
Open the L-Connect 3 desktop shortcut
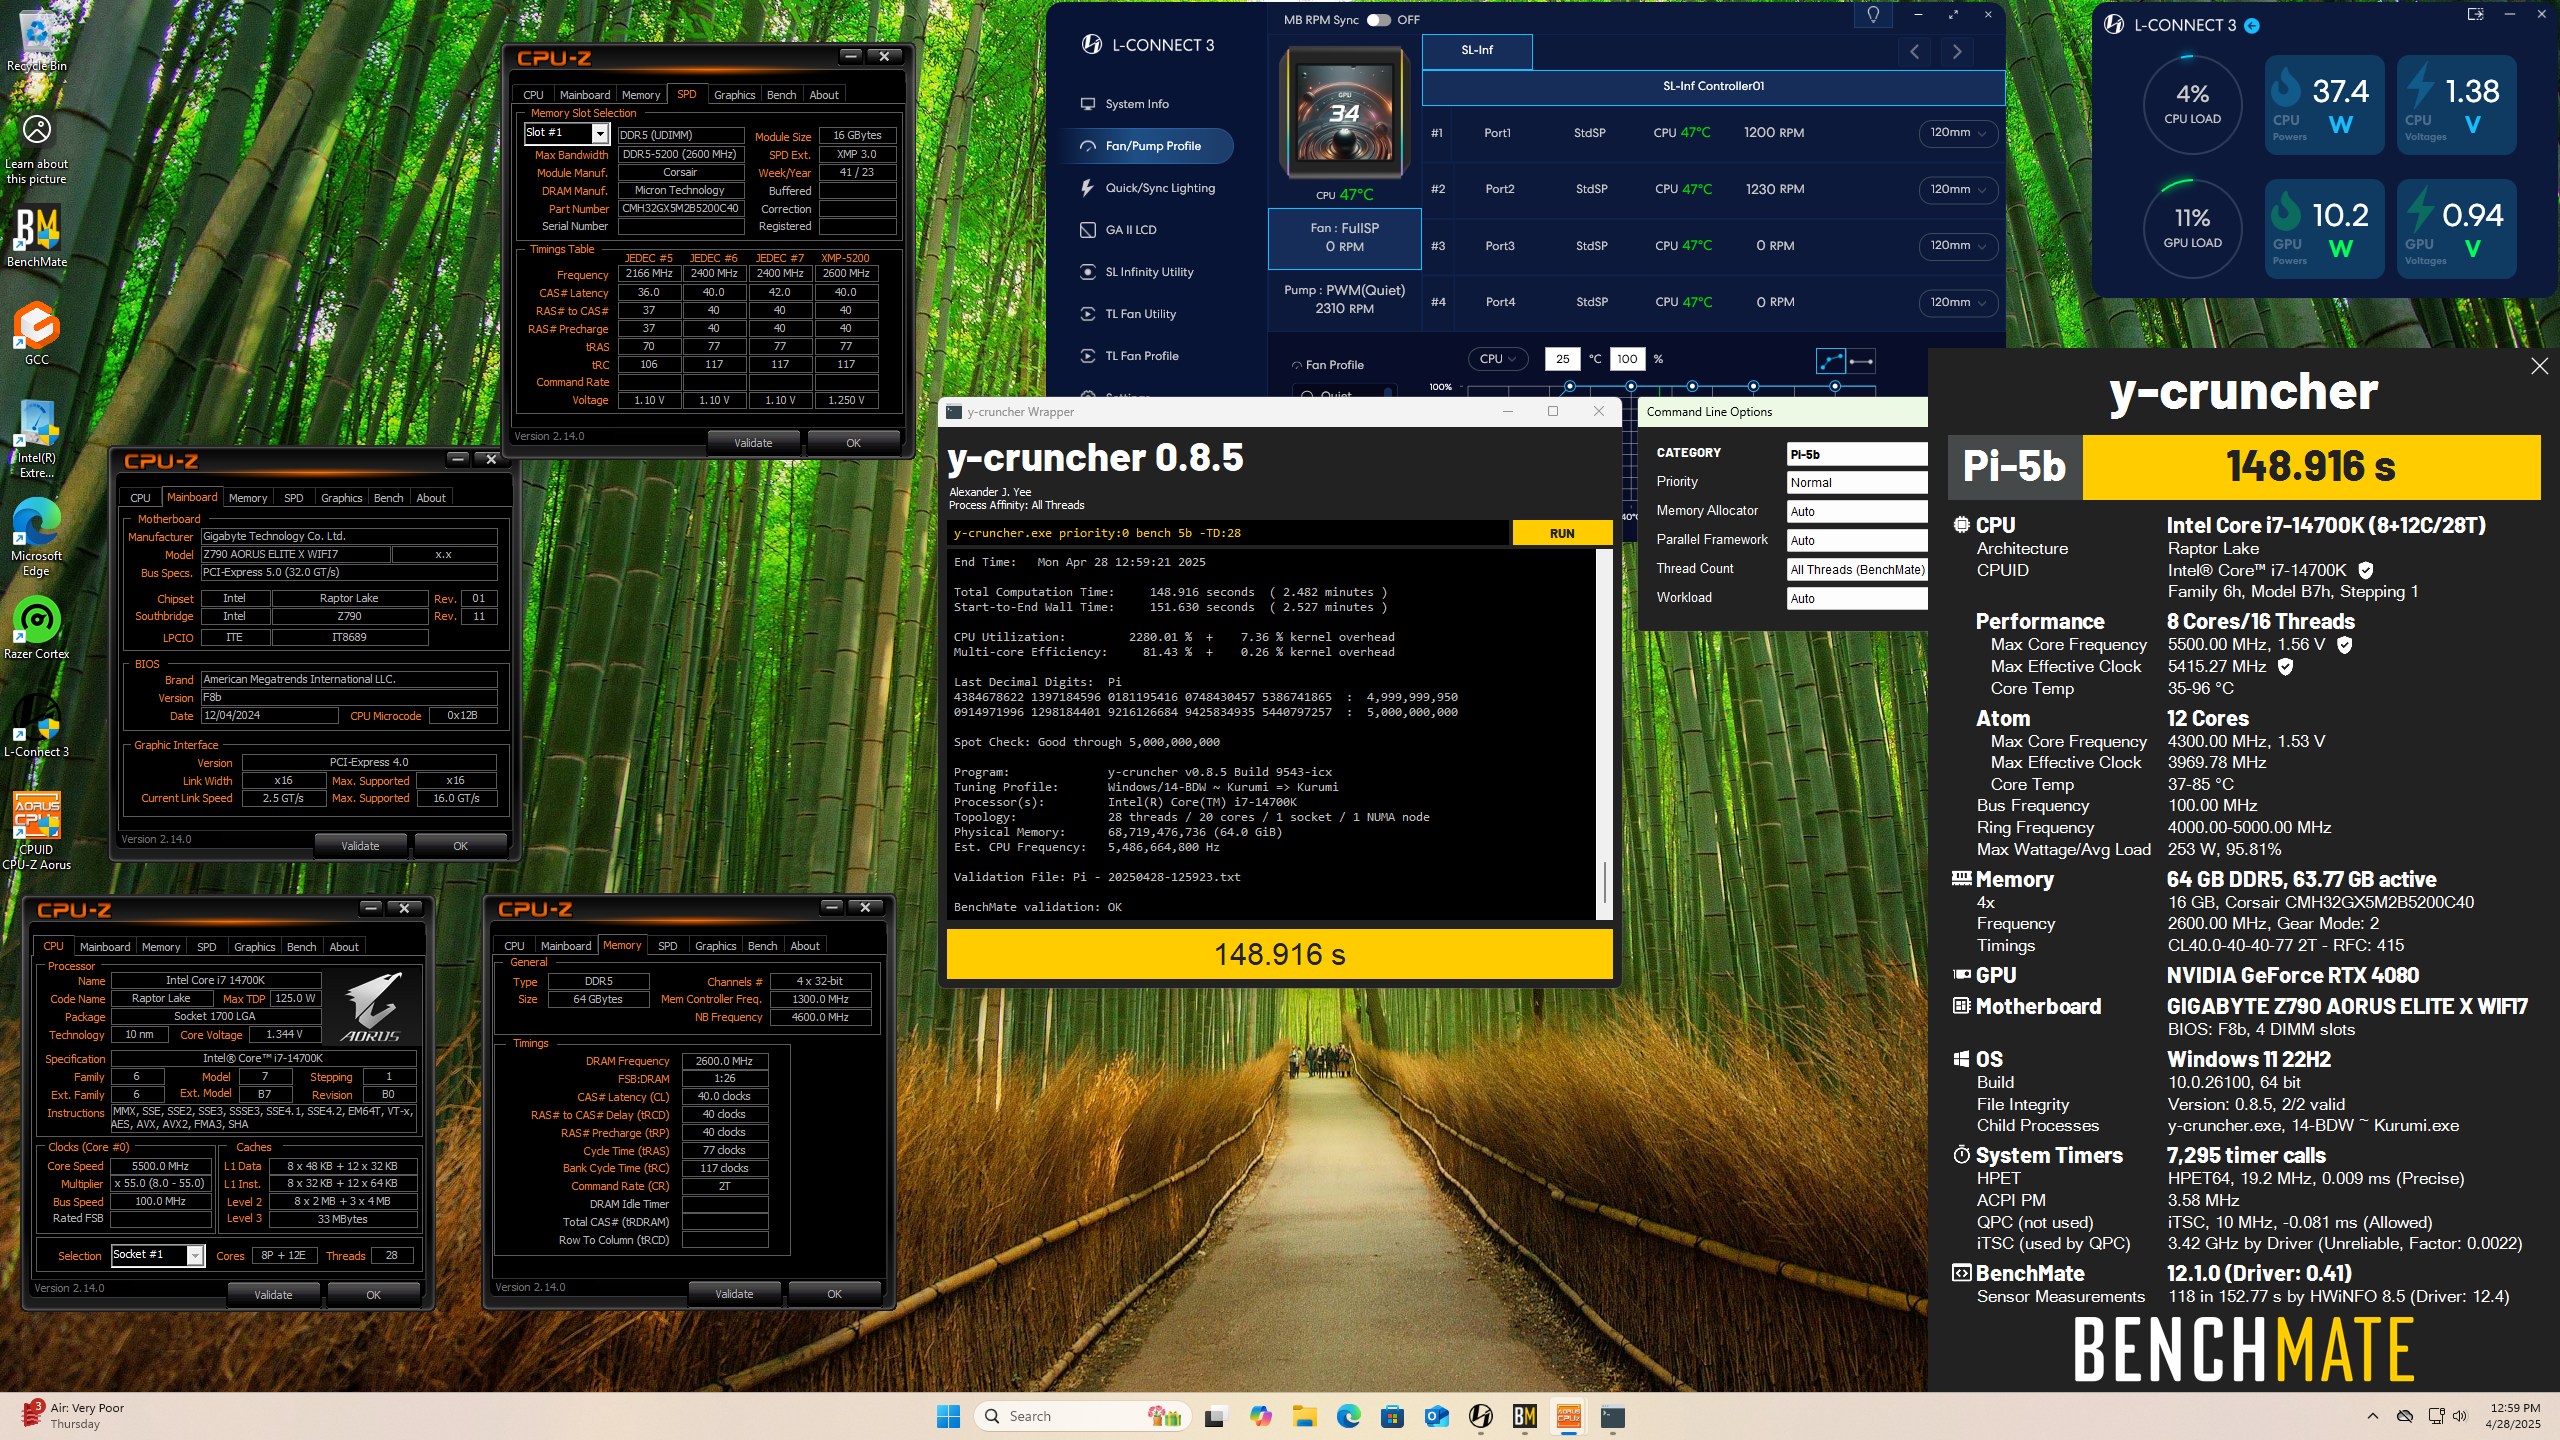[36, 726]
